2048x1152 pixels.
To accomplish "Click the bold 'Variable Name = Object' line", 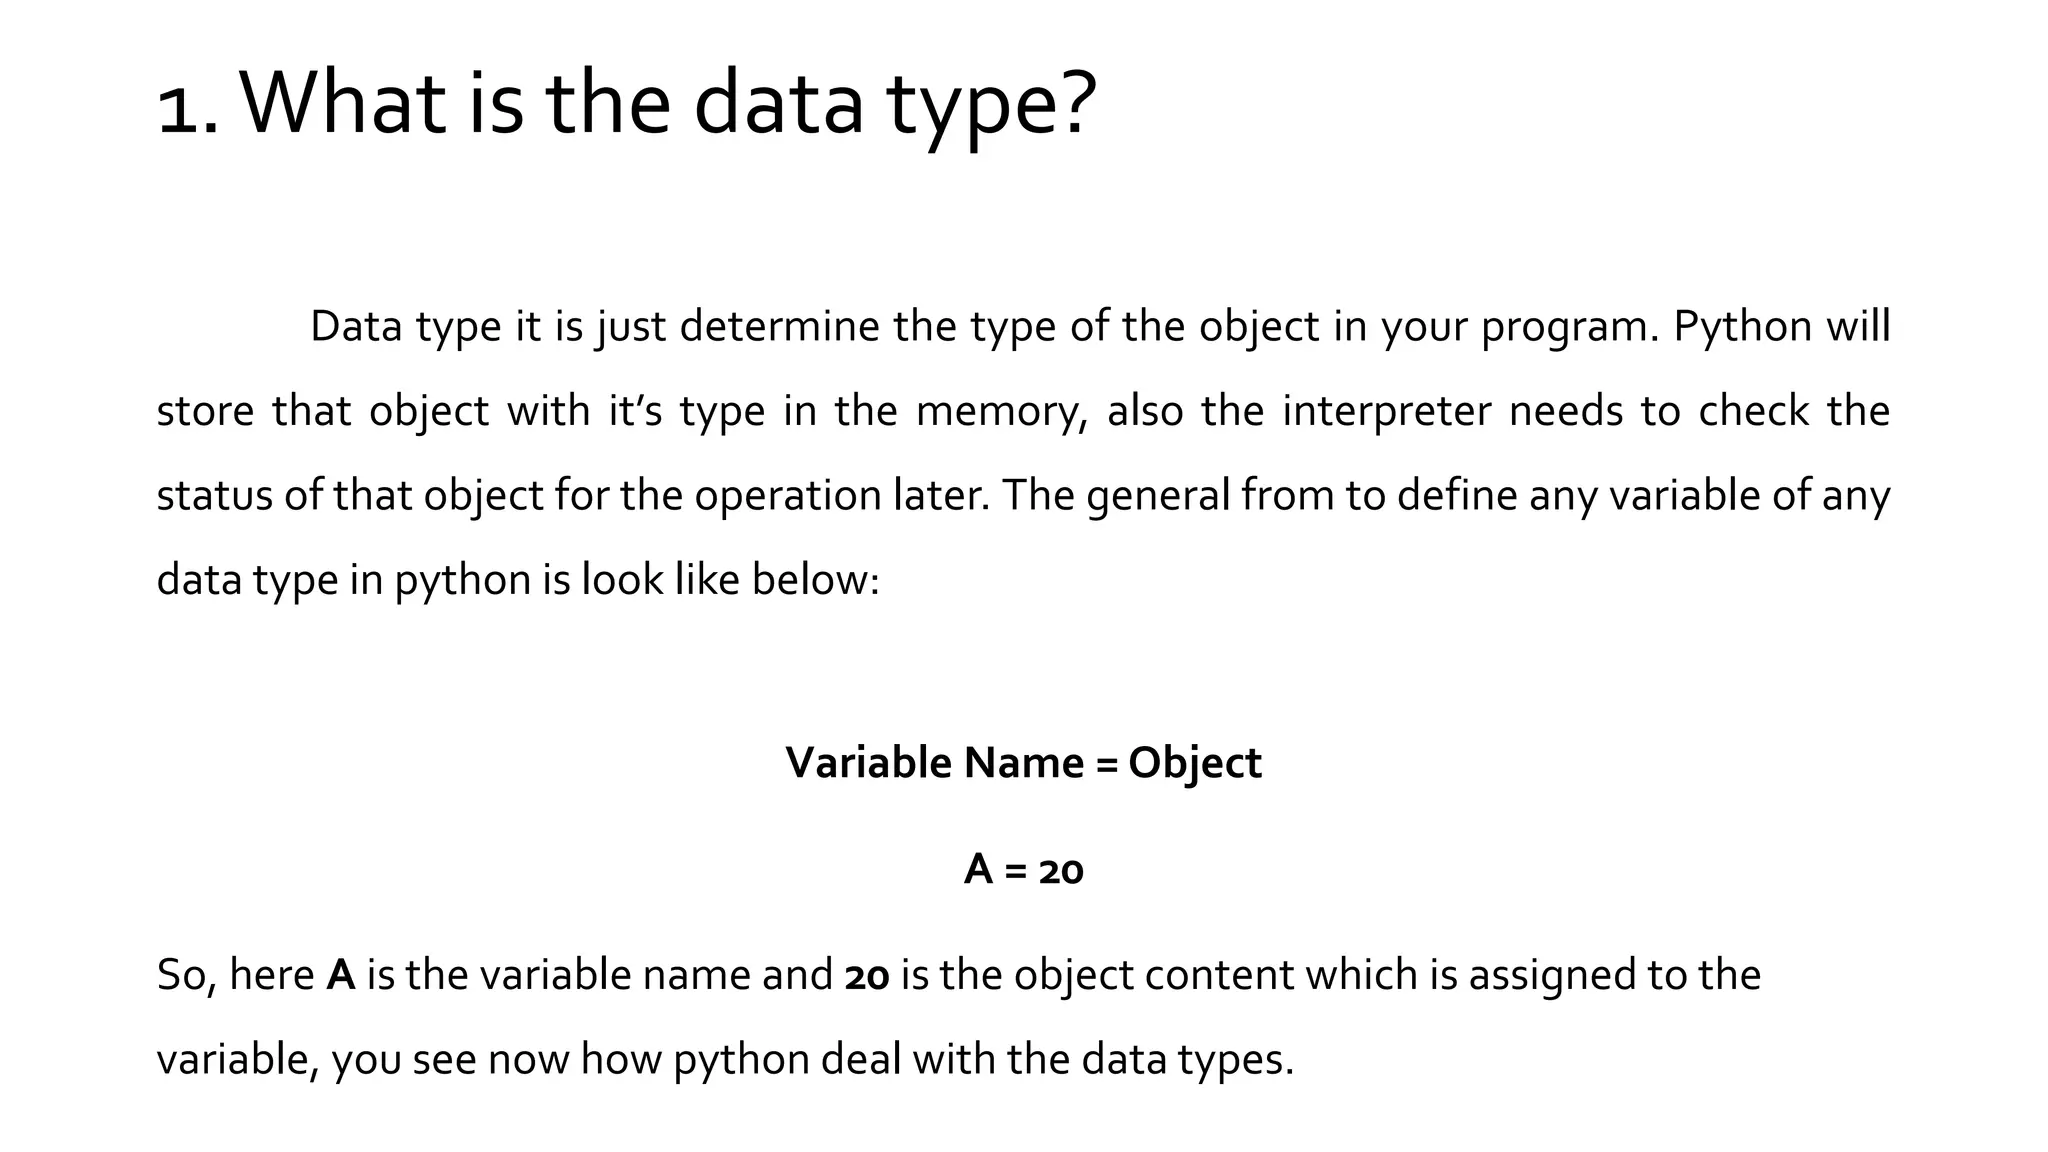I will tap(1023, 763).
